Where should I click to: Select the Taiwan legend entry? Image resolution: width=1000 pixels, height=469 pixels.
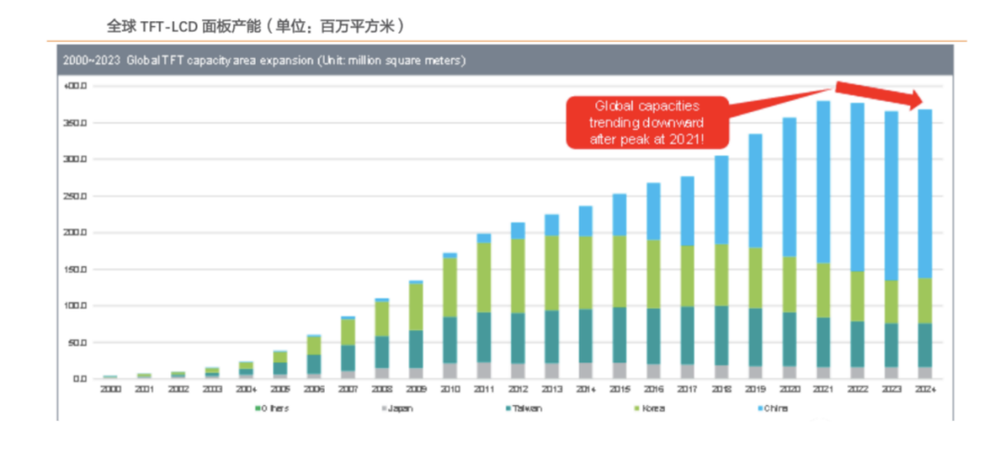(x=527, y=409)
